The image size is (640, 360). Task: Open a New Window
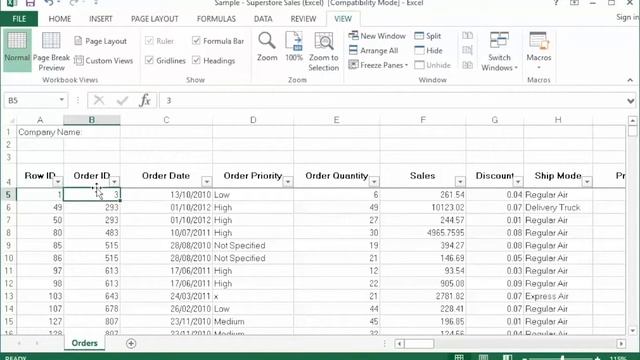coord(377,36)
